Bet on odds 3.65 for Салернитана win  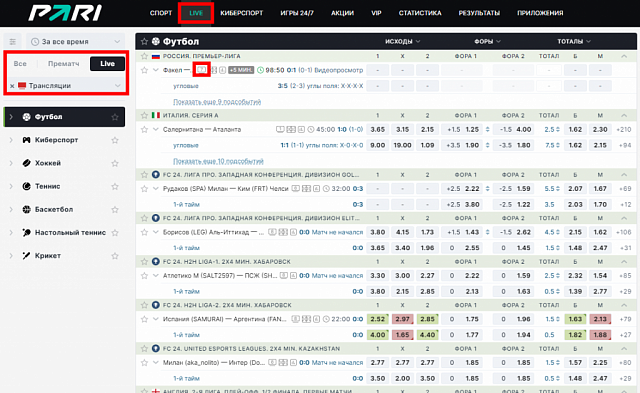click(378, 129)
